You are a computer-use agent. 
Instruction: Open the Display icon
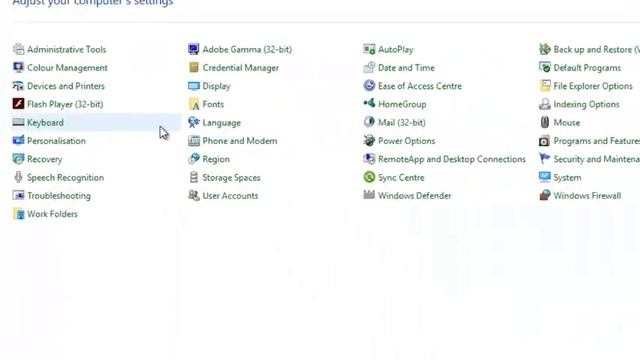[193, 86]
